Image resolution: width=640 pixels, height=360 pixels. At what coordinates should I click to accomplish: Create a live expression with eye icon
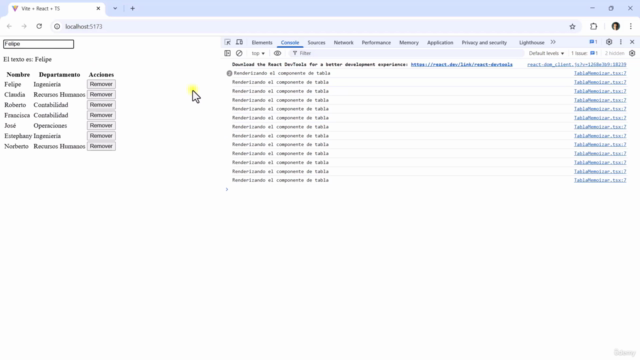coord(278,53)
